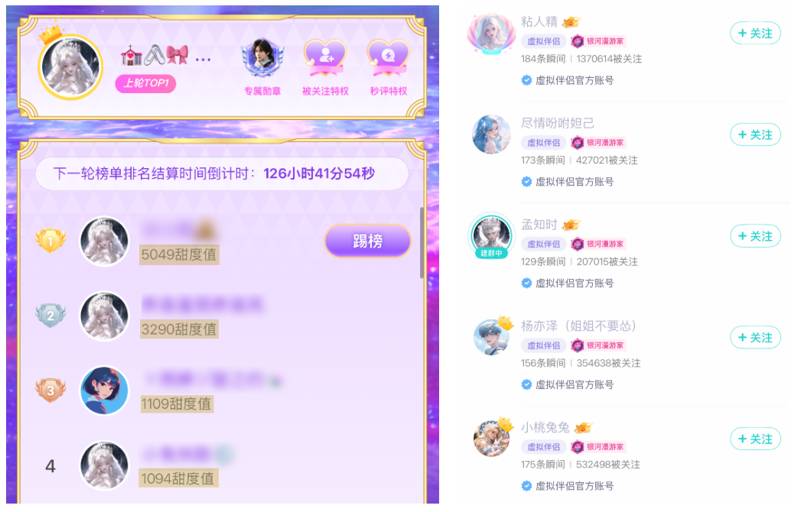Follow 孟知时 using the 关注 button
The height and width of the screenshot is (512, 800).
click(755, 236)
